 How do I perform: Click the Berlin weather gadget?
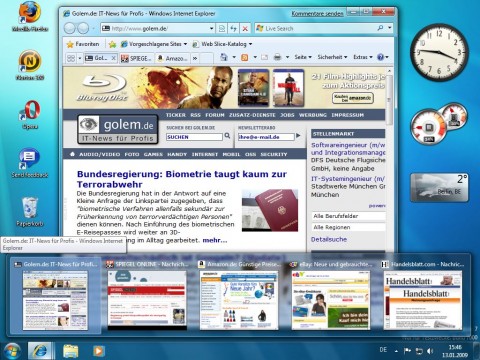click(x=439, y=187)
